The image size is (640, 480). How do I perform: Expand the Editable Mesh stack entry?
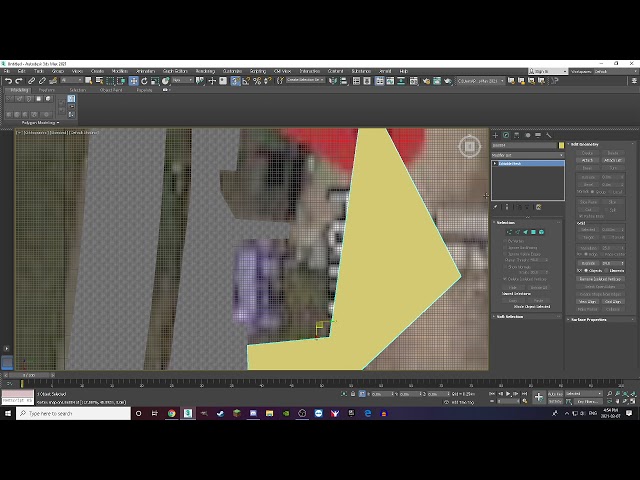point(495,163)
